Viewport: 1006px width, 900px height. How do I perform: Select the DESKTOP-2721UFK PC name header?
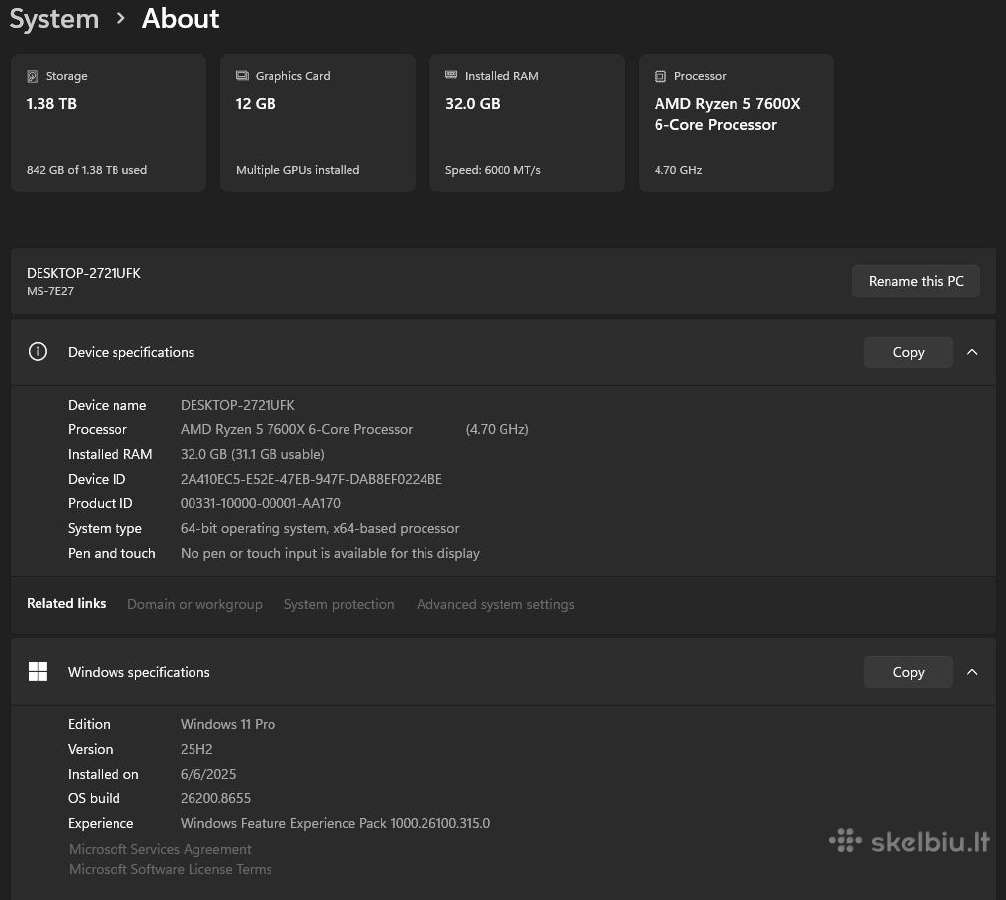coord(83,273)
